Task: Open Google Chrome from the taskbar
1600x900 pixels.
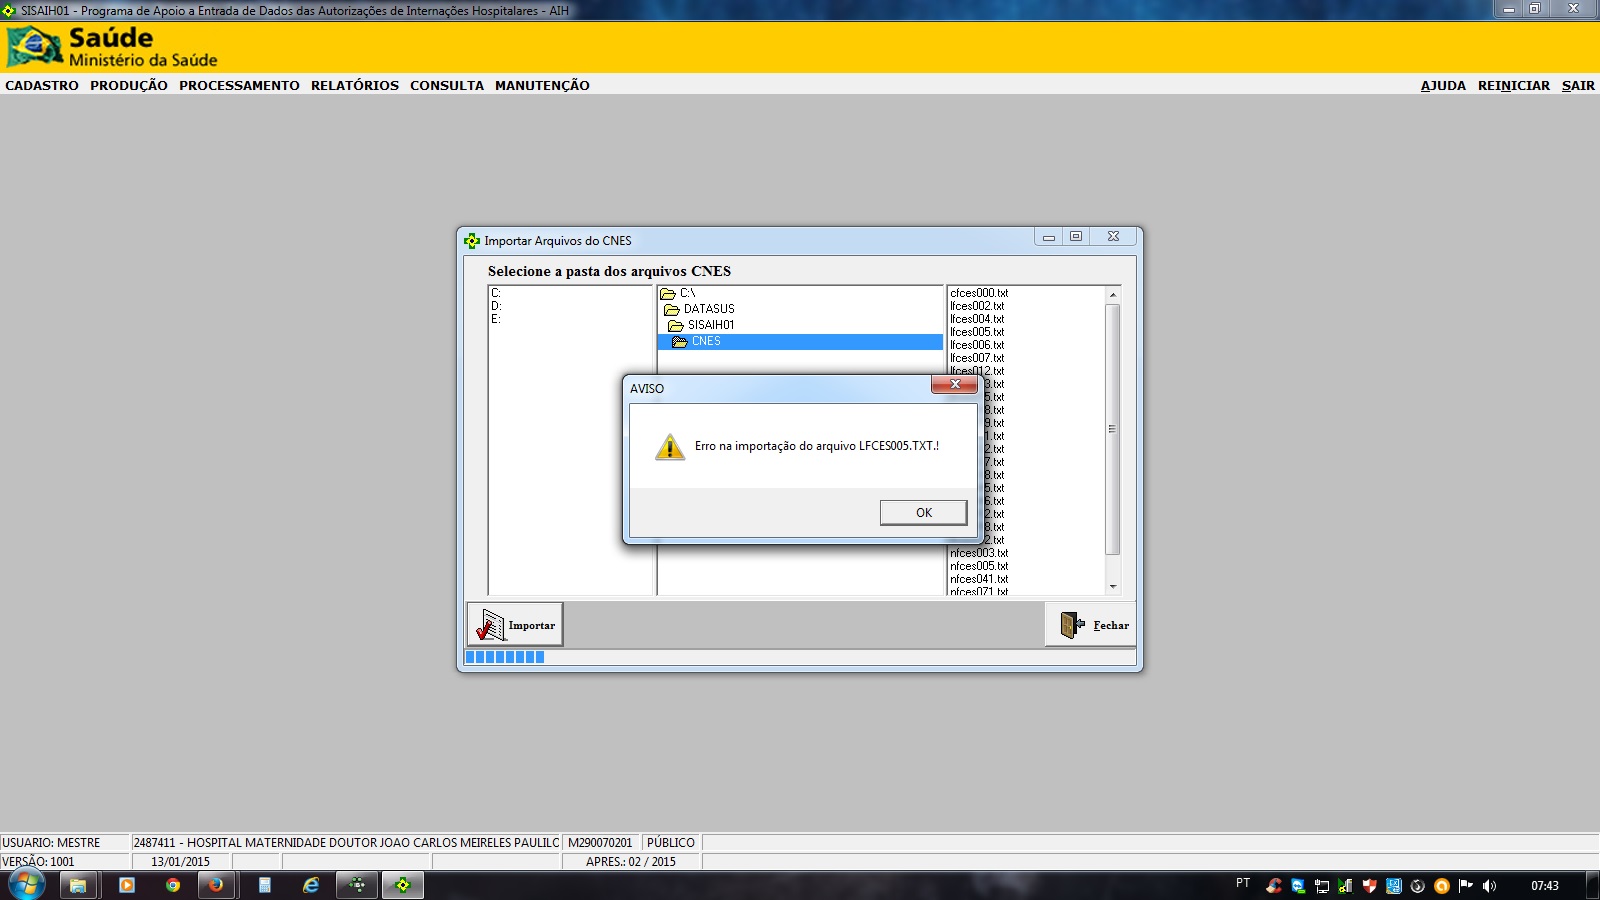Action: point(173,885)
